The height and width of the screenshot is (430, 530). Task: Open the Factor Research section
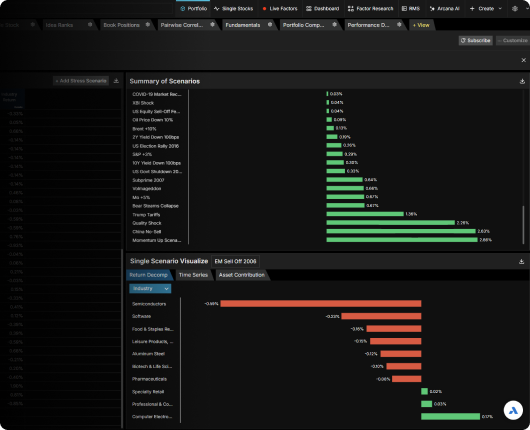[371, 8]
